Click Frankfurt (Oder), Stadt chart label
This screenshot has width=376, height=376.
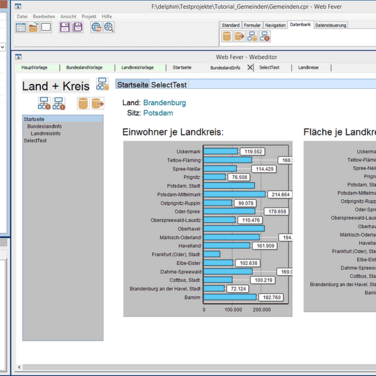[176, 254]
